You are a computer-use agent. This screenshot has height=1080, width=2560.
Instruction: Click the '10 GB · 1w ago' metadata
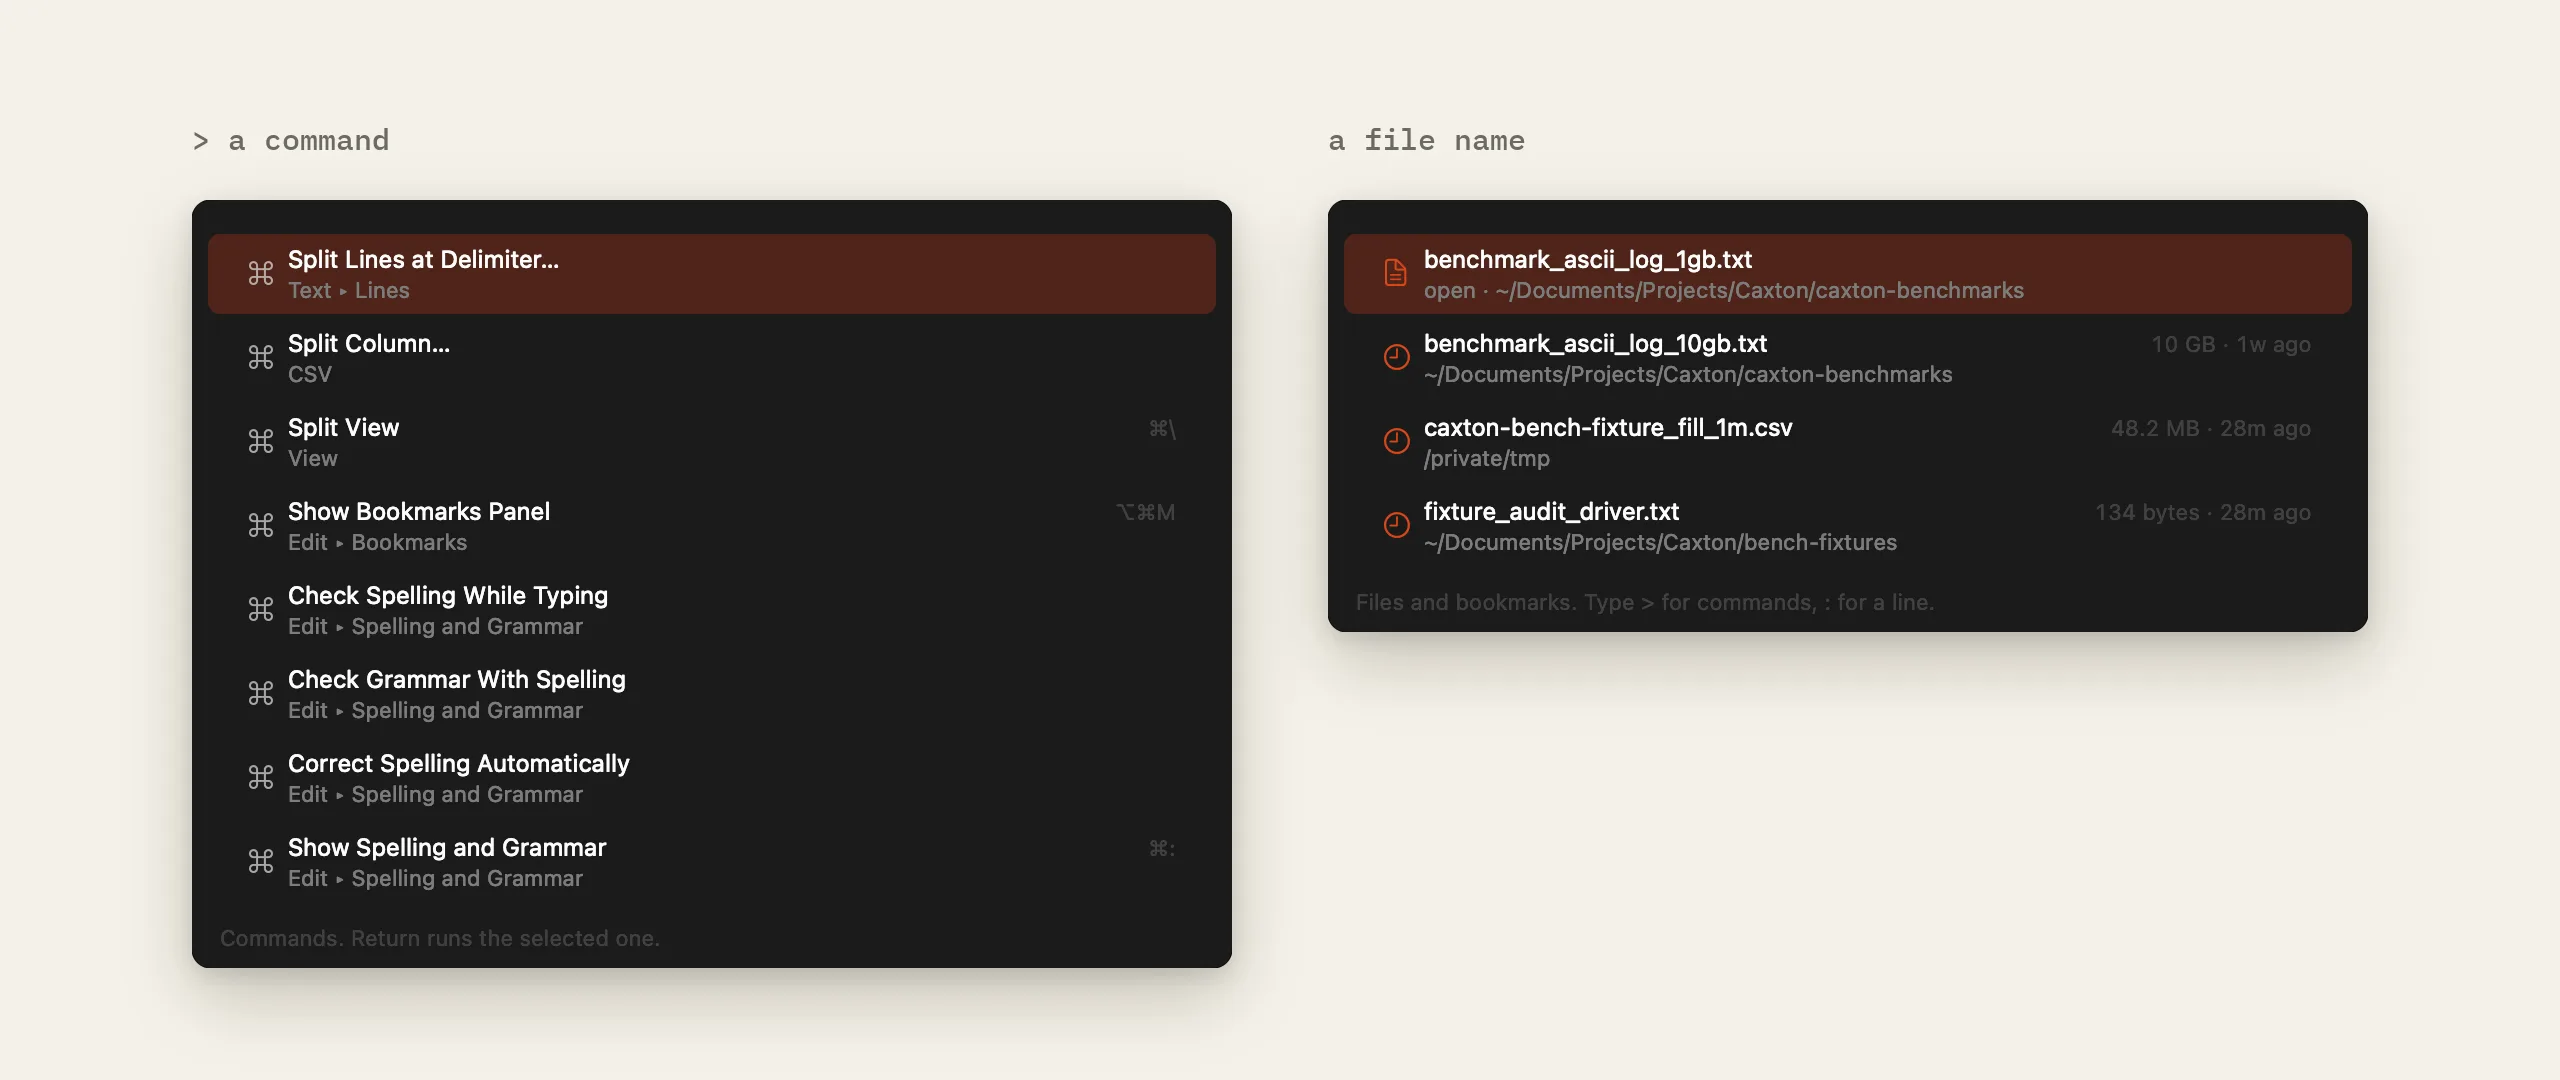click(2231, 344)
